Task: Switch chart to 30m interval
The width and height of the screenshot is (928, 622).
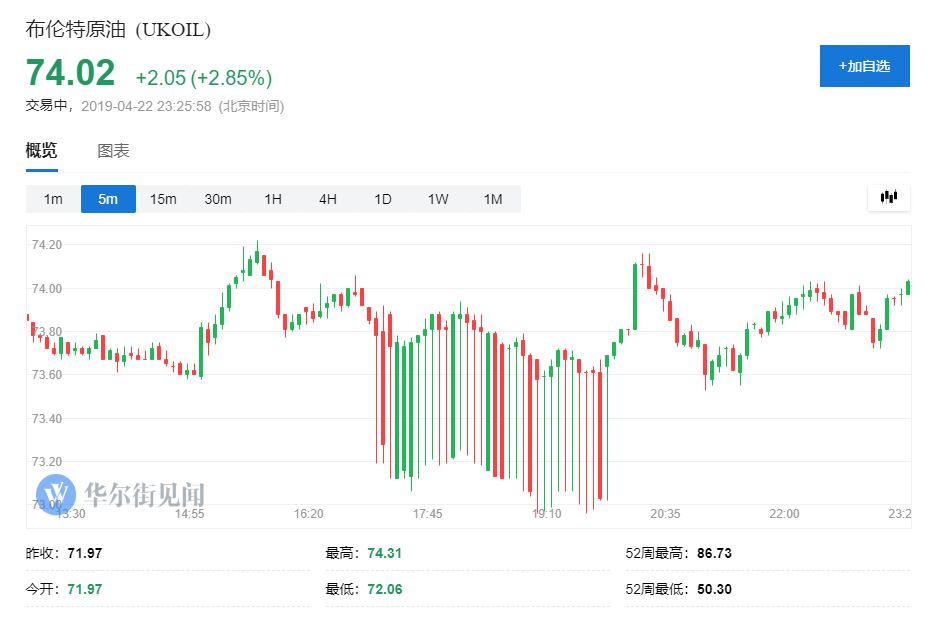Action: click(x=218, y=199)
